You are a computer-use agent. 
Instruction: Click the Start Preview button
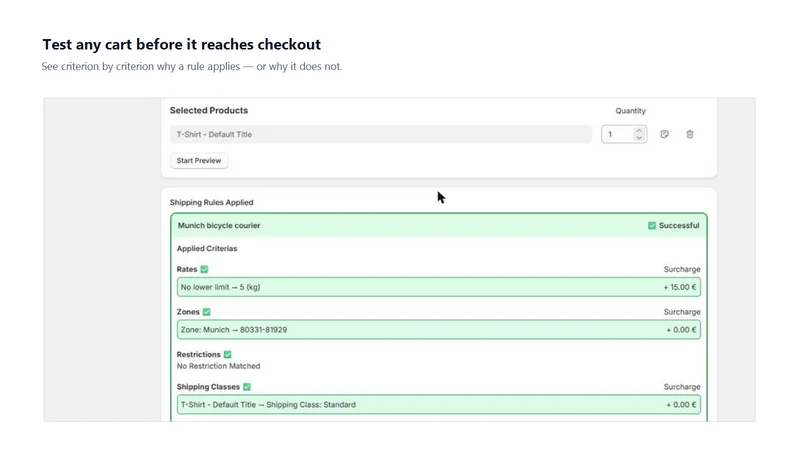pos(199,161)
